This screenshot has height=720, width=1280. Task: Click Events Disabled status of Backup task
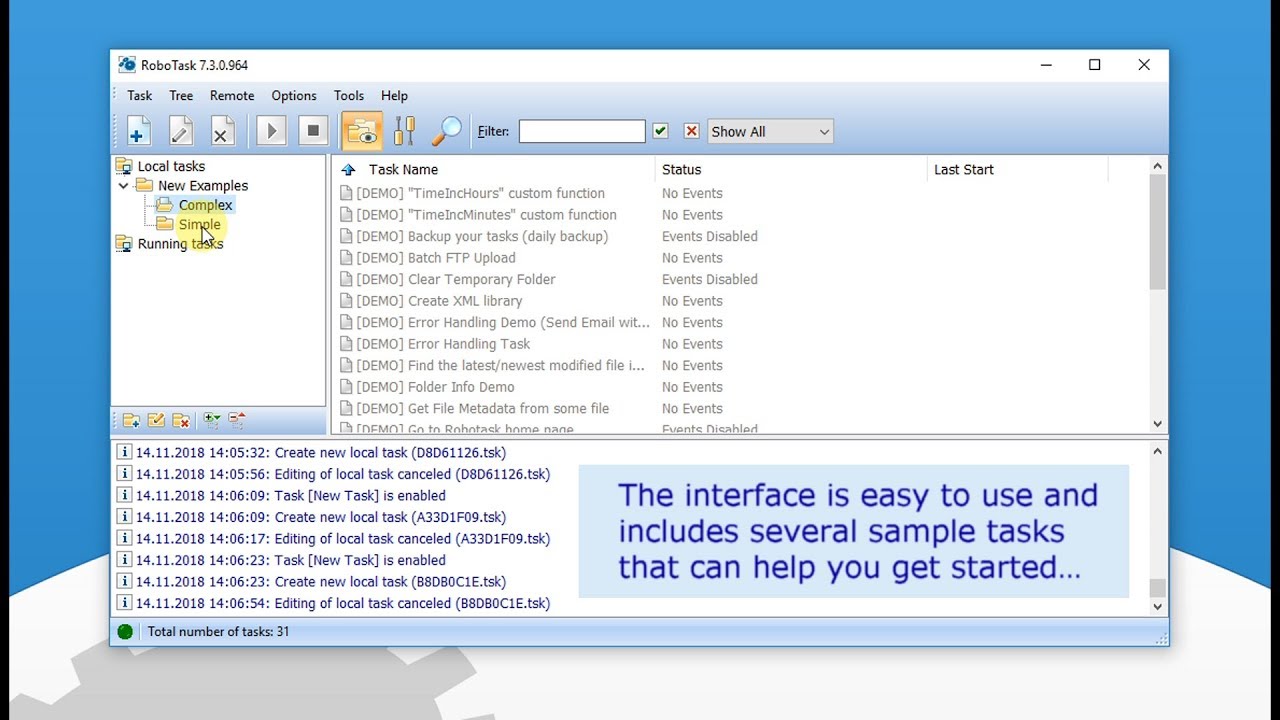(x=710, y=237)
